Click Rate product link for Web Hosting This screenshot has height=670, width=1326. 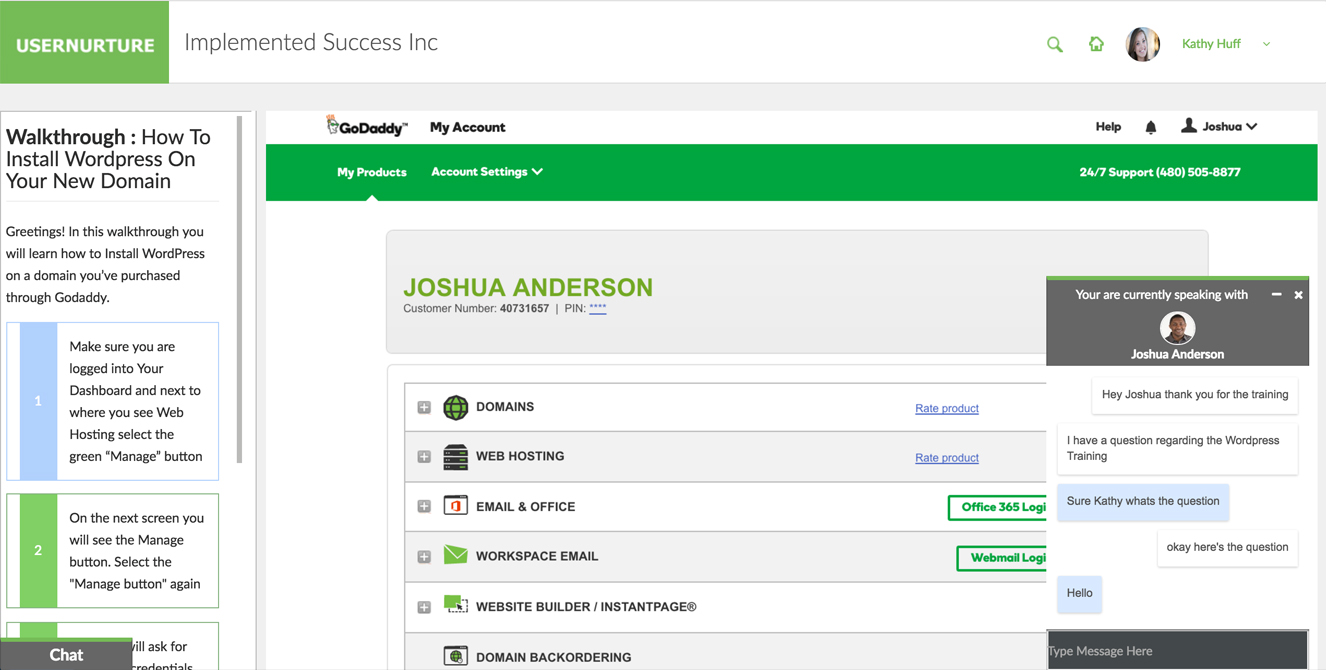pyautogui.click(x=947, y=458)
